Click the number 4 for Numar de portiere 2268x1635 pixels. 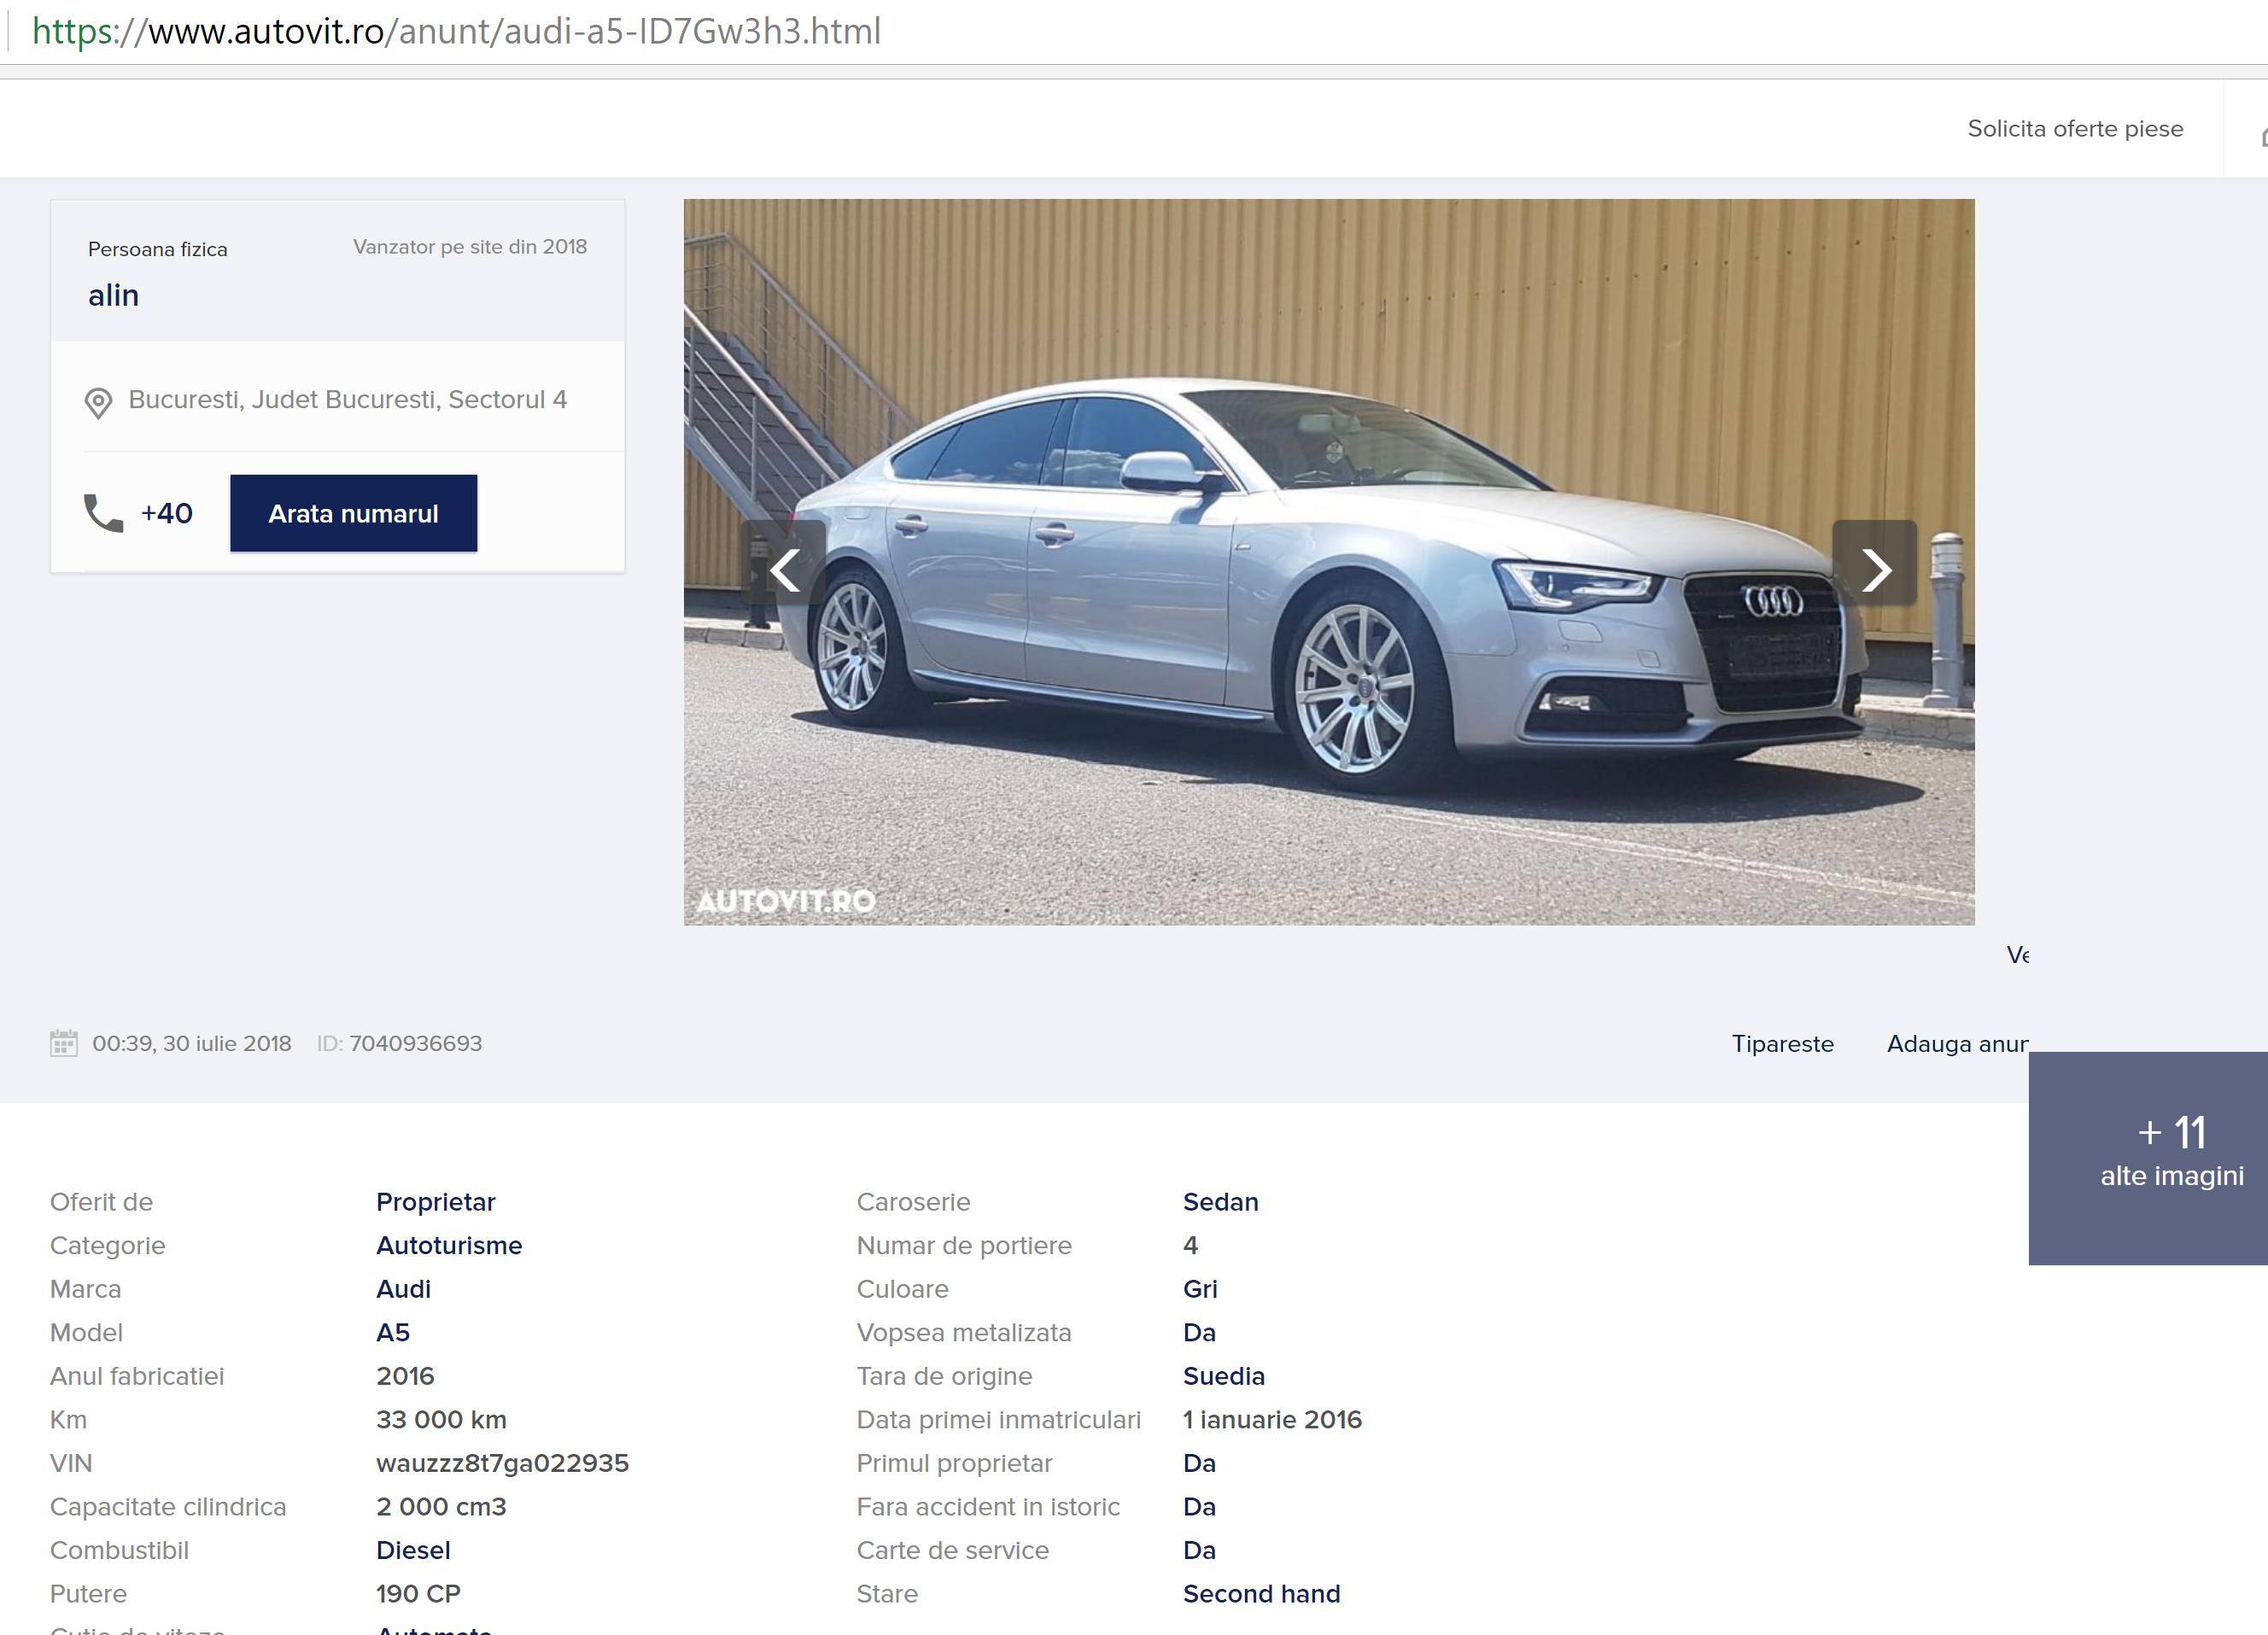[x=1191, y=1245]
